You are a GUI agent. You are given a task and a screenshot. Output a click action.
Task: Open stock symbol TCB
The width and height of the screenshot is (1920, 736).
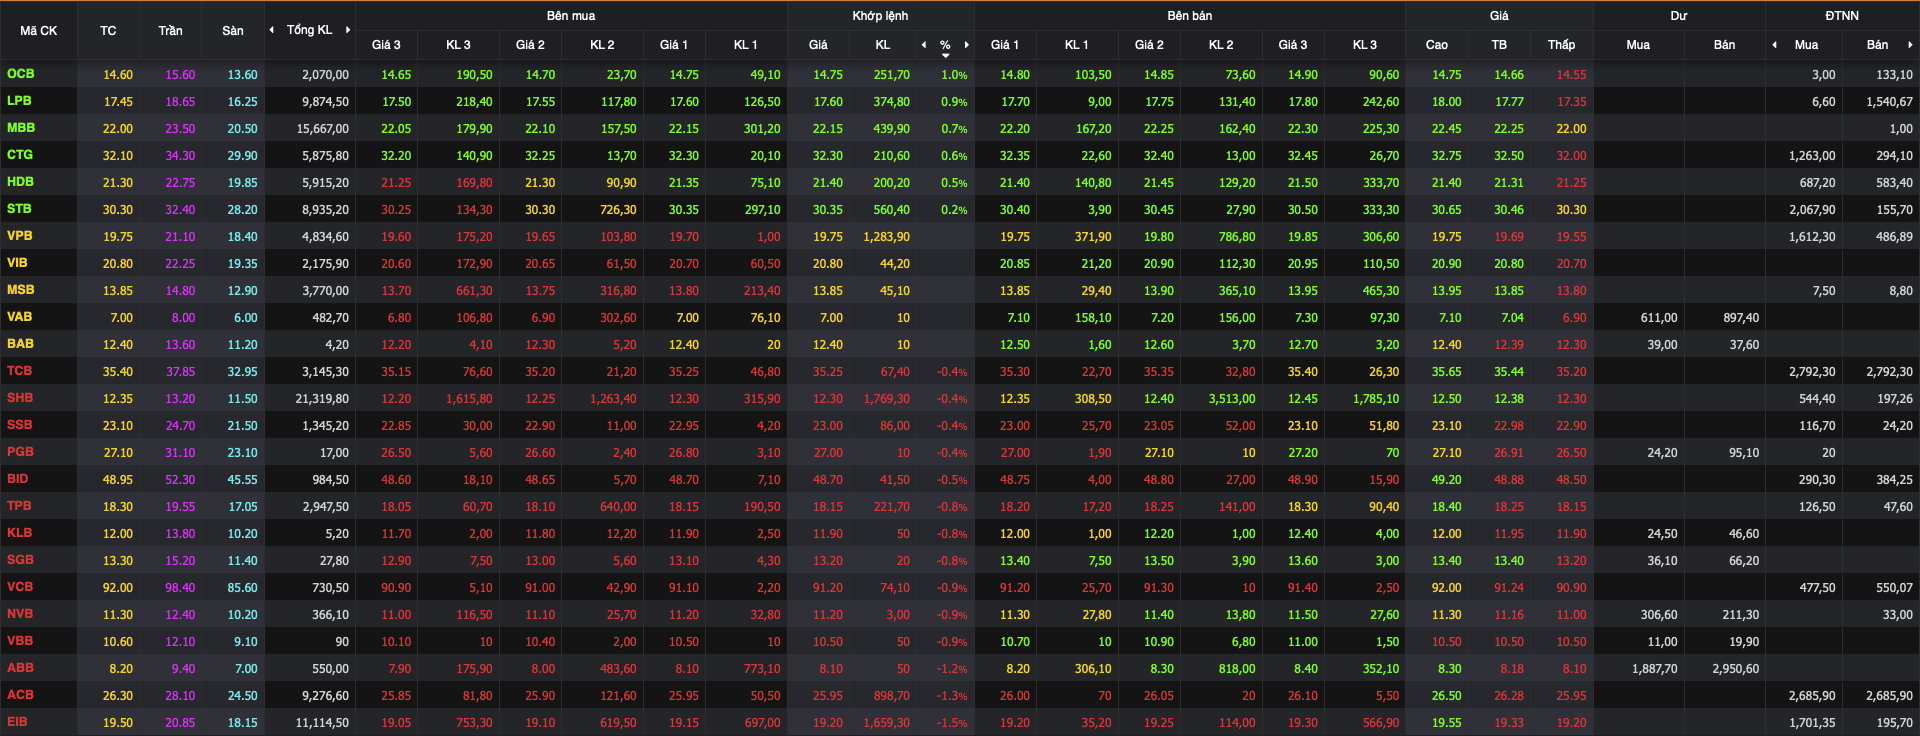[x=19, y=371]
